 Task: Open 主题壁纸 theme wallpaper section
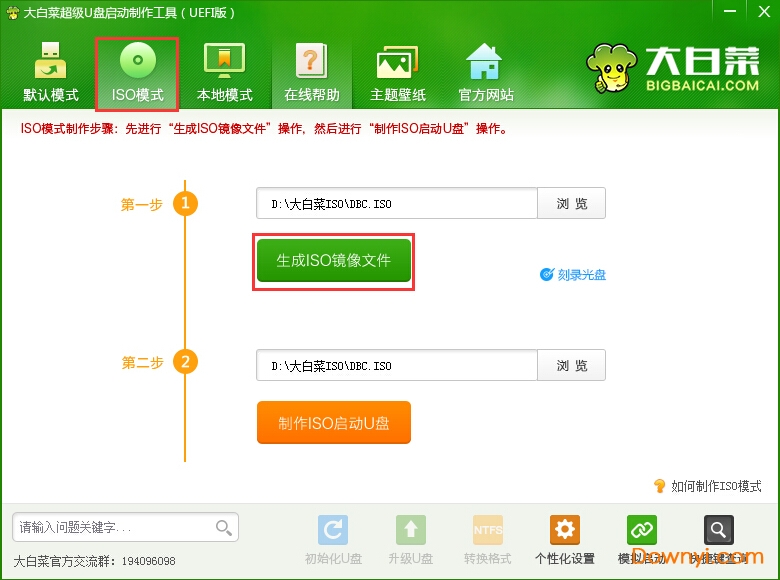(x=398, y=73)
